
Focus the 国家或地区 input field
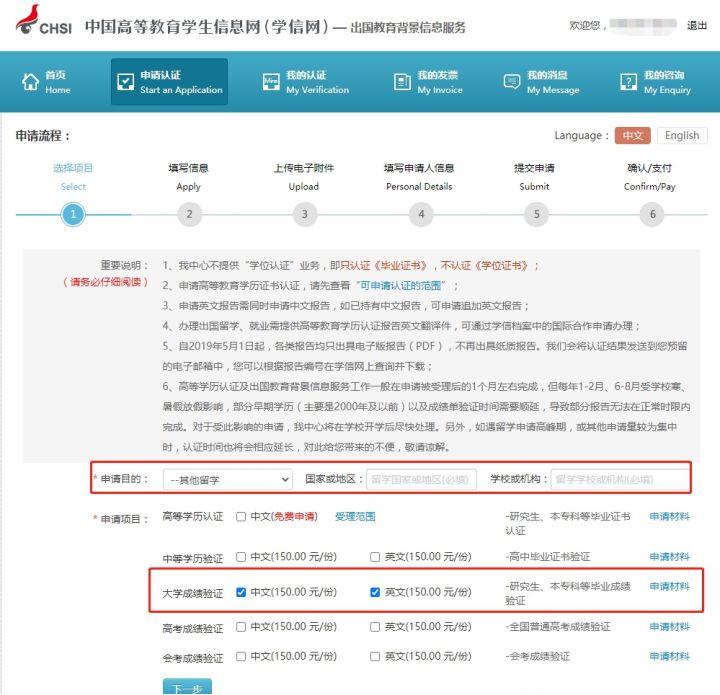421,480
